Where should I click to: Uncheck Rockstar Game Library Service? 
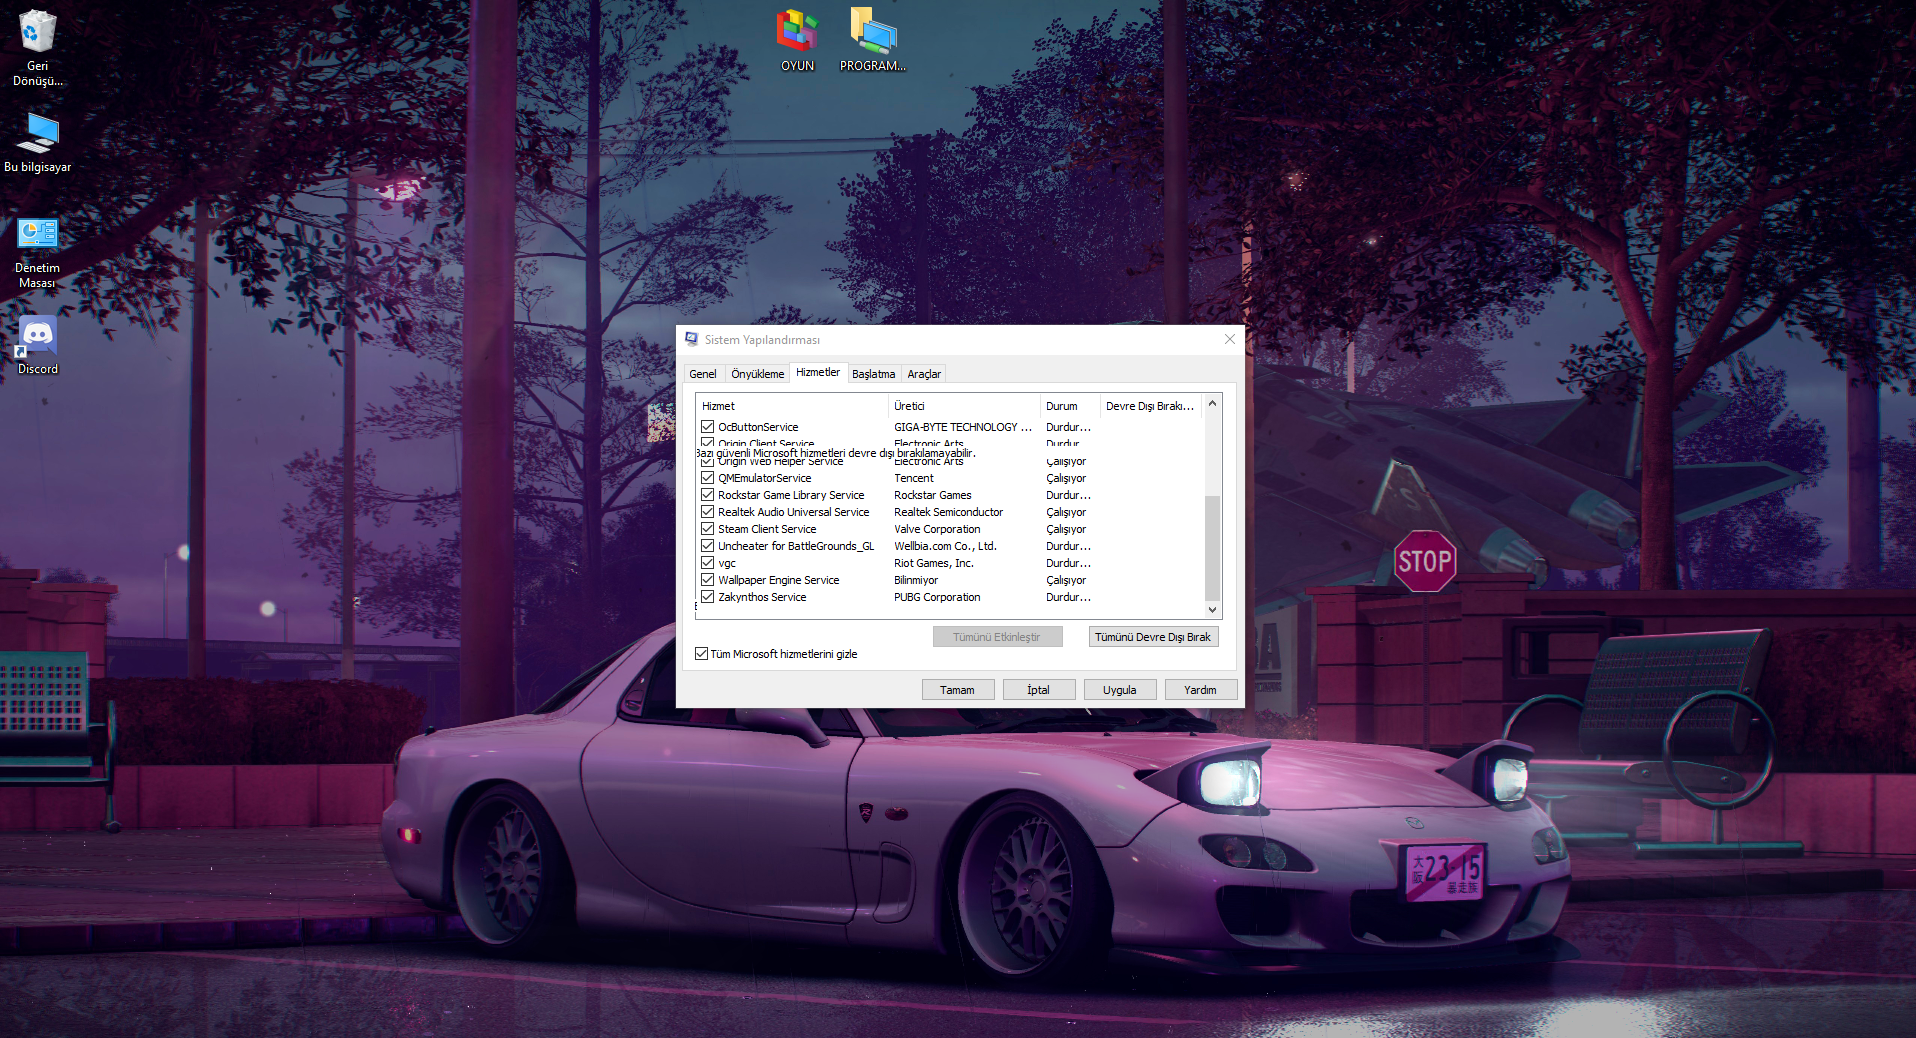[707, 494]
